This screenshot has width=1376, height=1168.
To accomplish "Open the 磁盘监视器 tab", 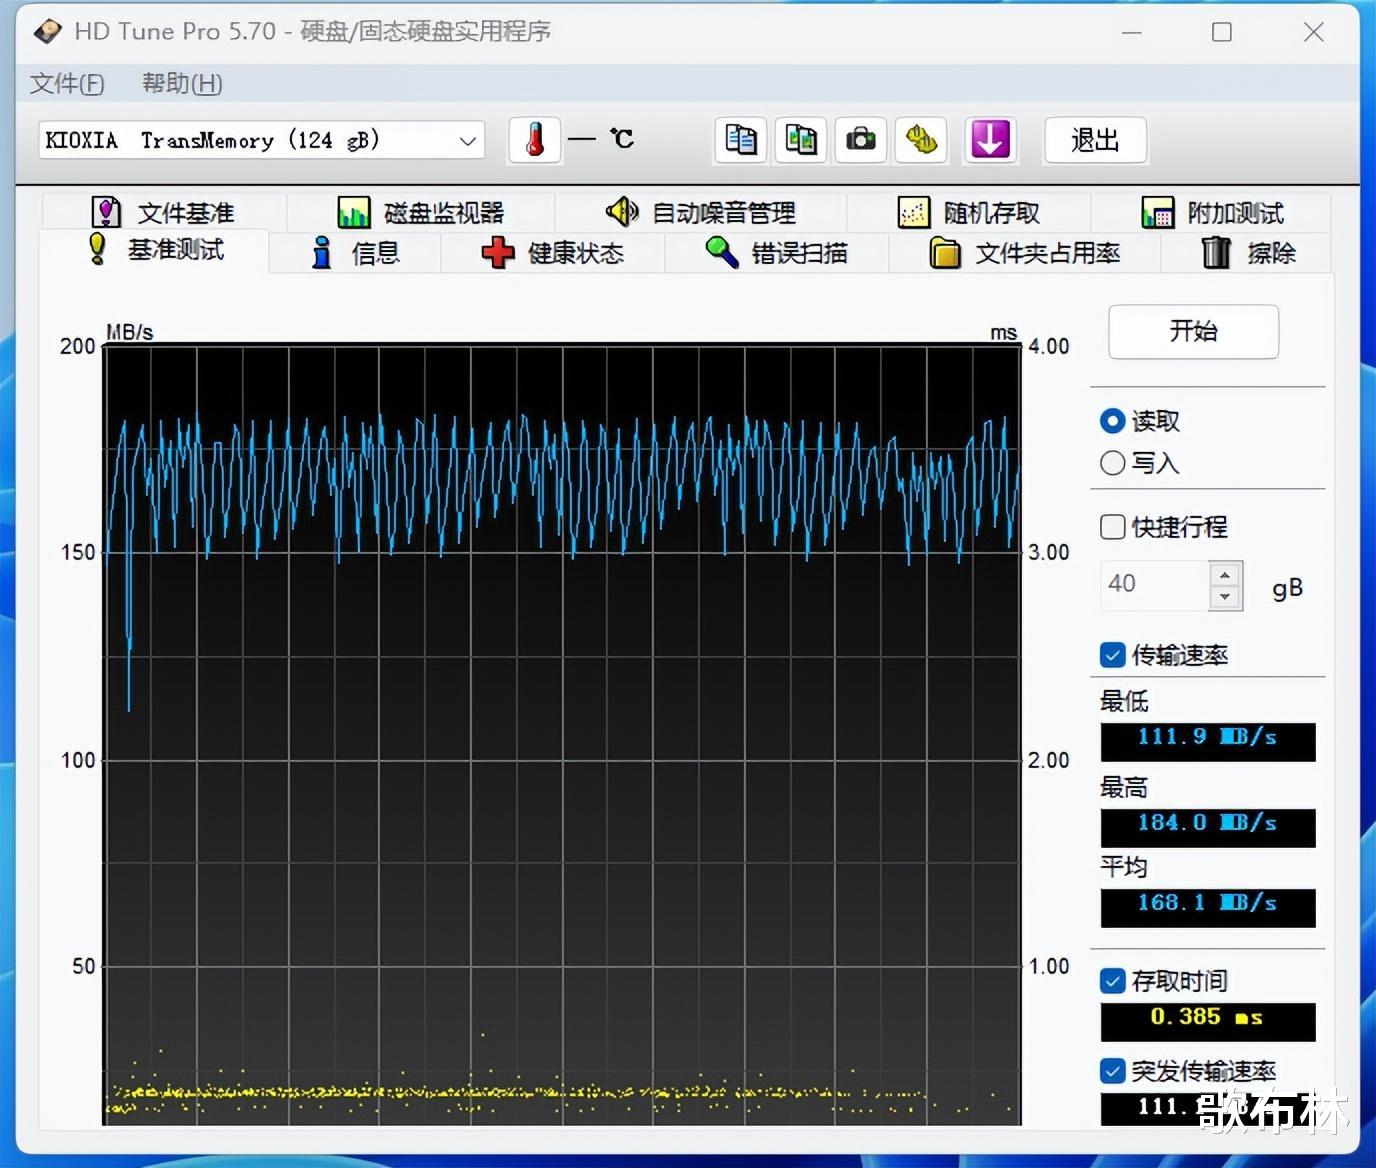I will pos(421,213).
